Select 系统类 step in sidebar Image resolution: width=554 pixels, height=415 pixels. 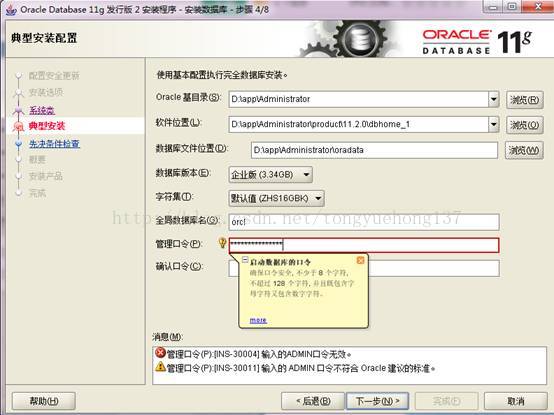click(x=42, y=110)
